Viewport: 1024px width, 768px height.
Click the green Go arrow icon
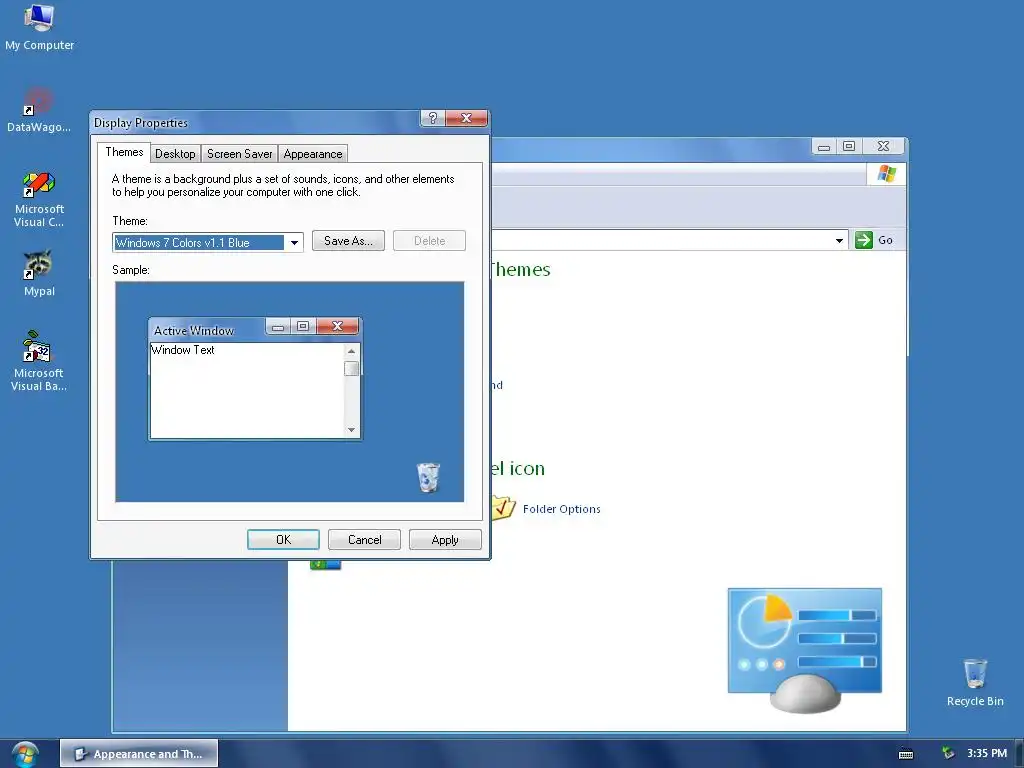[x=863, y=240]
